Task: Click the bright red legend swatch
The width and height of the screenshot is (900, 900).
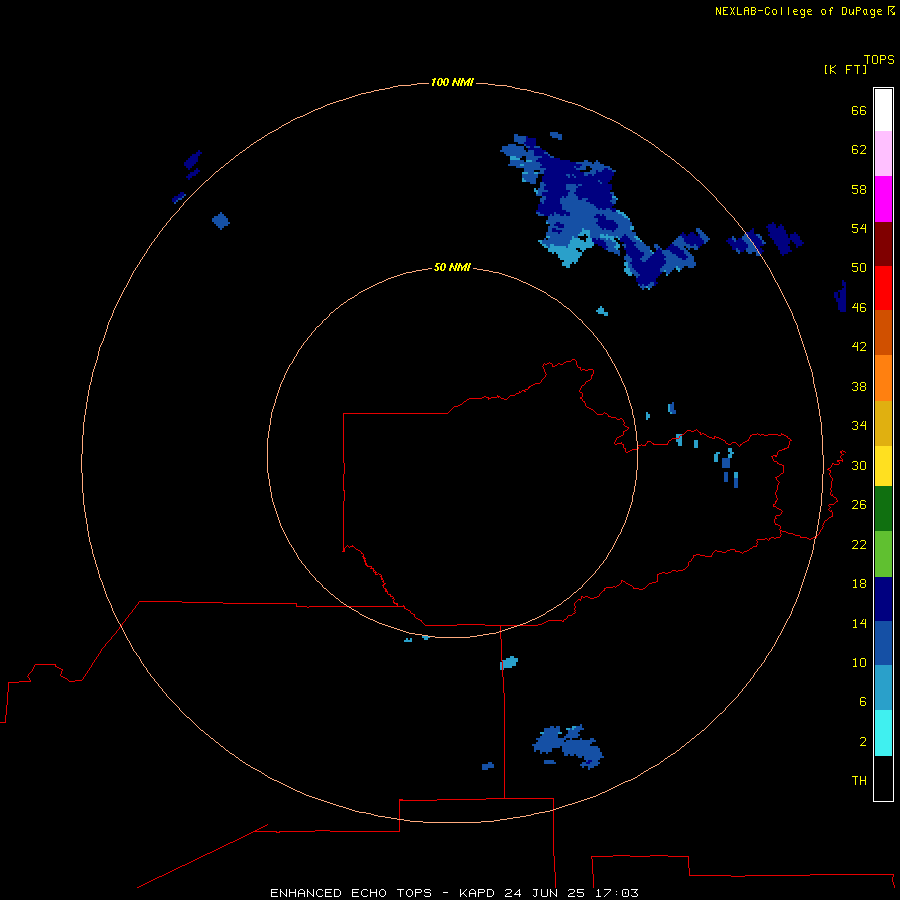Action: tap(883, 288)
